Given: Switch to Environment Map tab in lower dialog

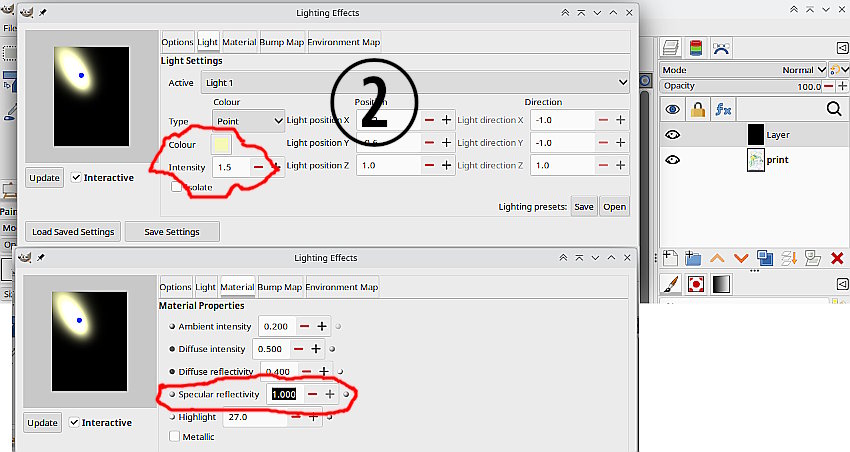Looking at the screenshot, I should click(342, 287).
